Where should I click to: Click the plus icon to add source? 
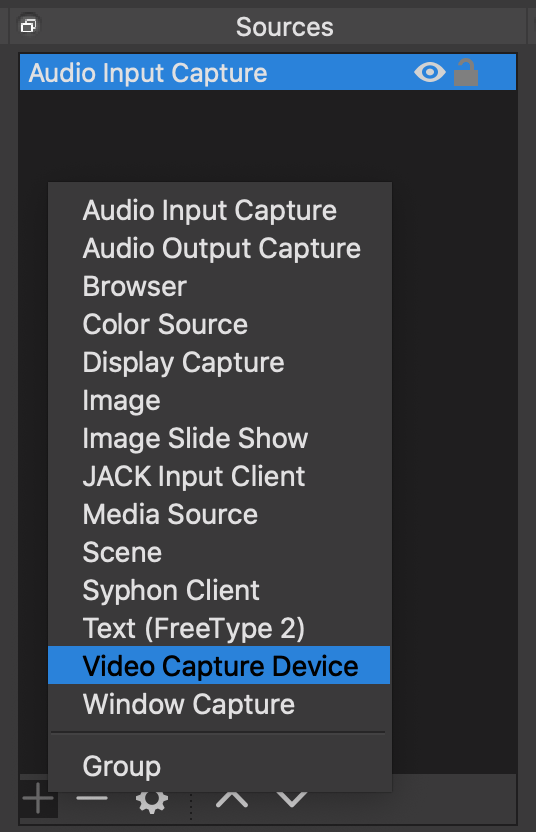(38, 798)
